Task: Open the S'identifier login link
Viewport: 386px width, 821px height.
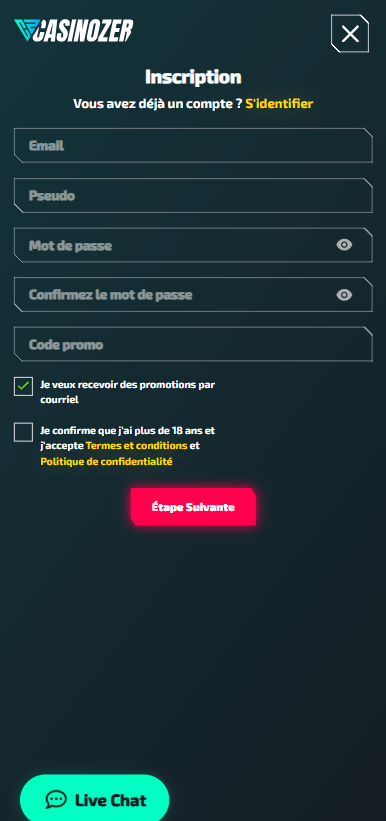Action: tap(279, 103)
